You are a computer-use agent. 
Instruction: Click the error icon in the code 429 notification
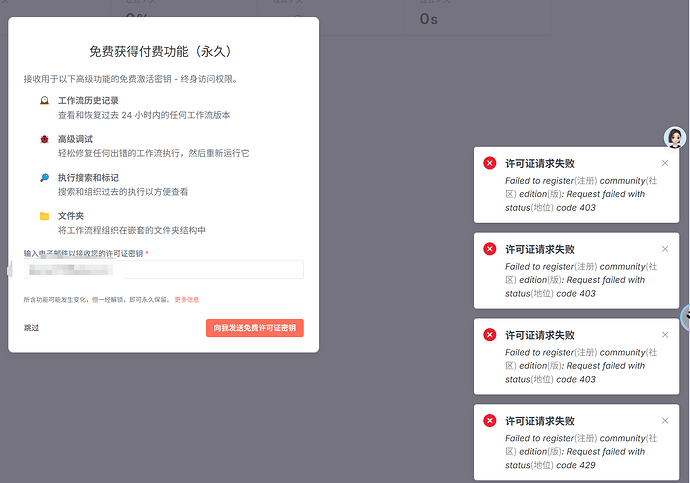489,420
